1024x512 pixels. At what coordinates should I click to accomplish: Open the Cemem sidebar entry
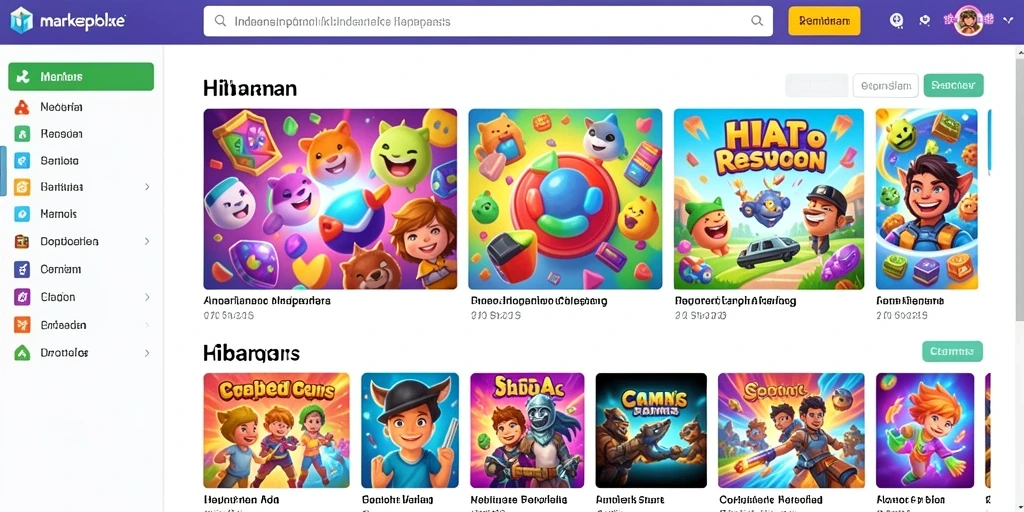(60, 269)
